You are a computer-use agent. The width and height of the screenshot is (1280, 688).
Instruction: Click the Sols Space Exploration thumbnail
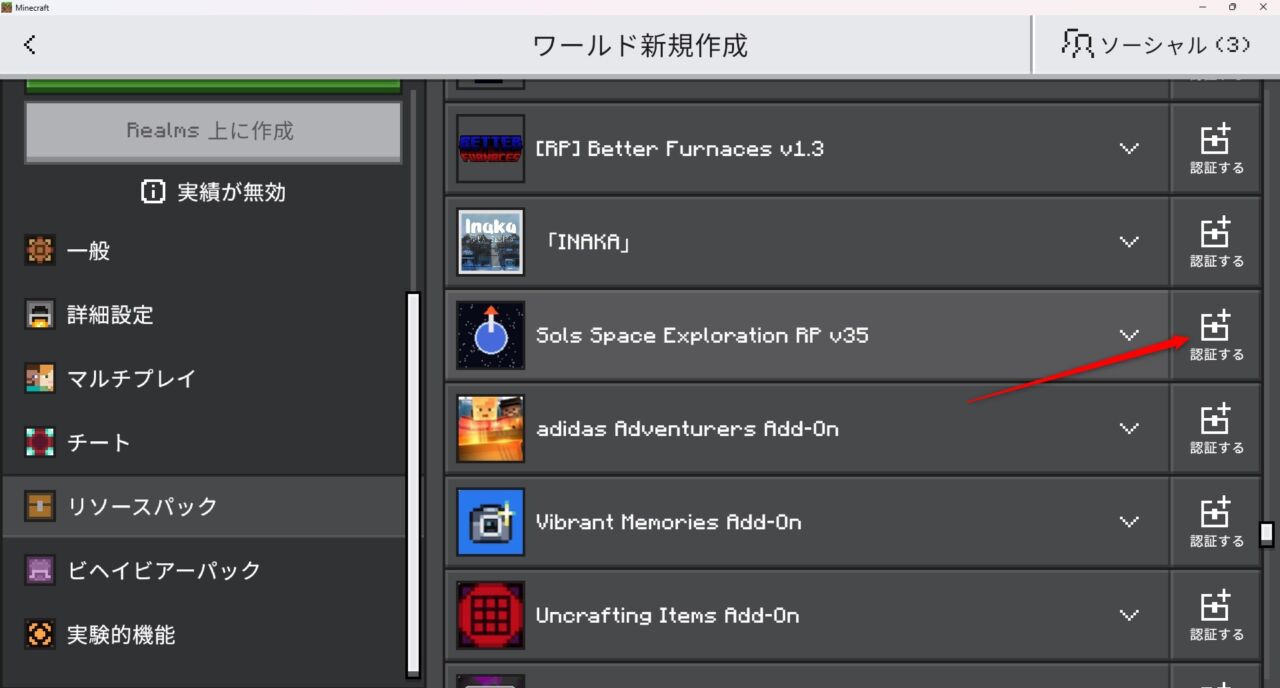tap(490, 335)
